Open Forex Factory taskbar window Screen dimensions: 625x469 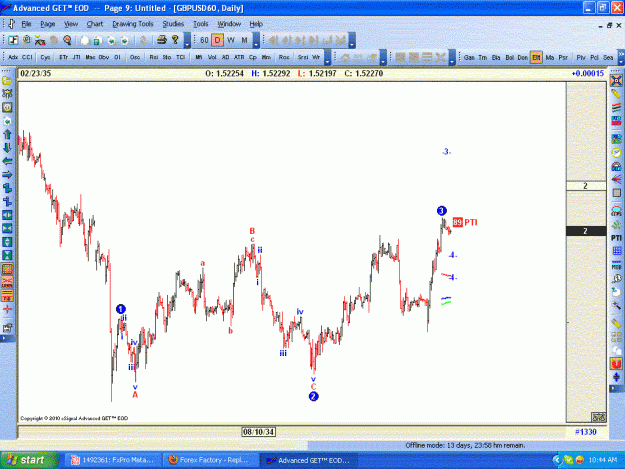tap(210, 460)
